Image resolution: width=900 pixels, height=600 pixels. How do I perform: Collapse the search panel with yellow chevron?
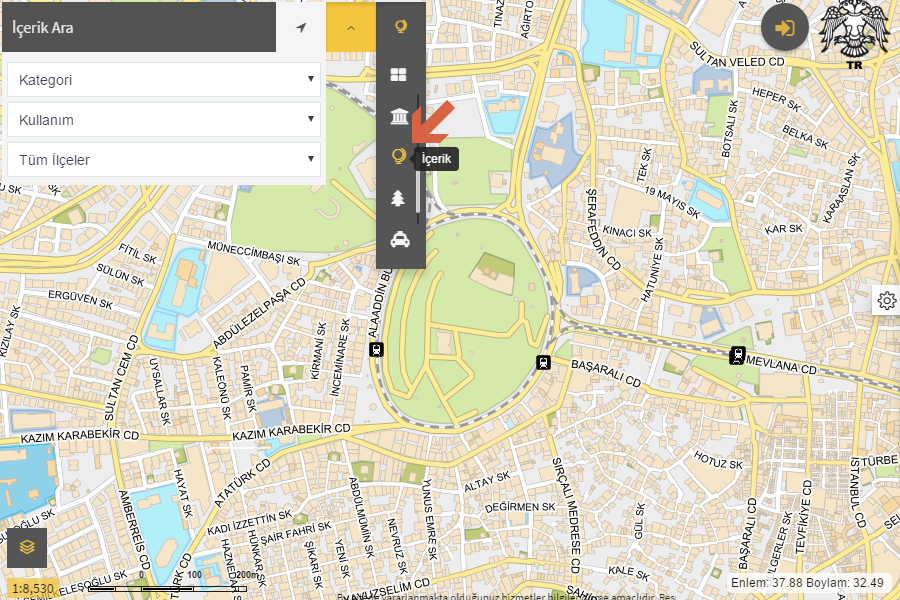click(x=351, y=28)
